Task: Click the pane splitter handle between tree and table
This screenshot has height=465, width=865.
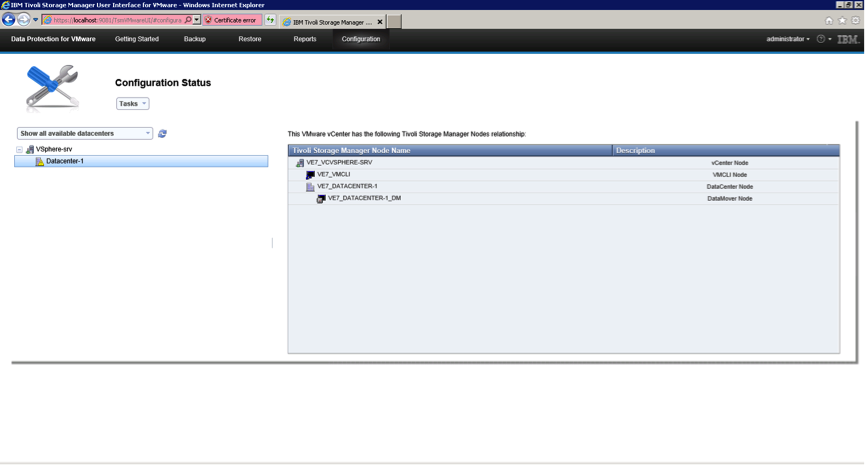Action: pos(273,243)
